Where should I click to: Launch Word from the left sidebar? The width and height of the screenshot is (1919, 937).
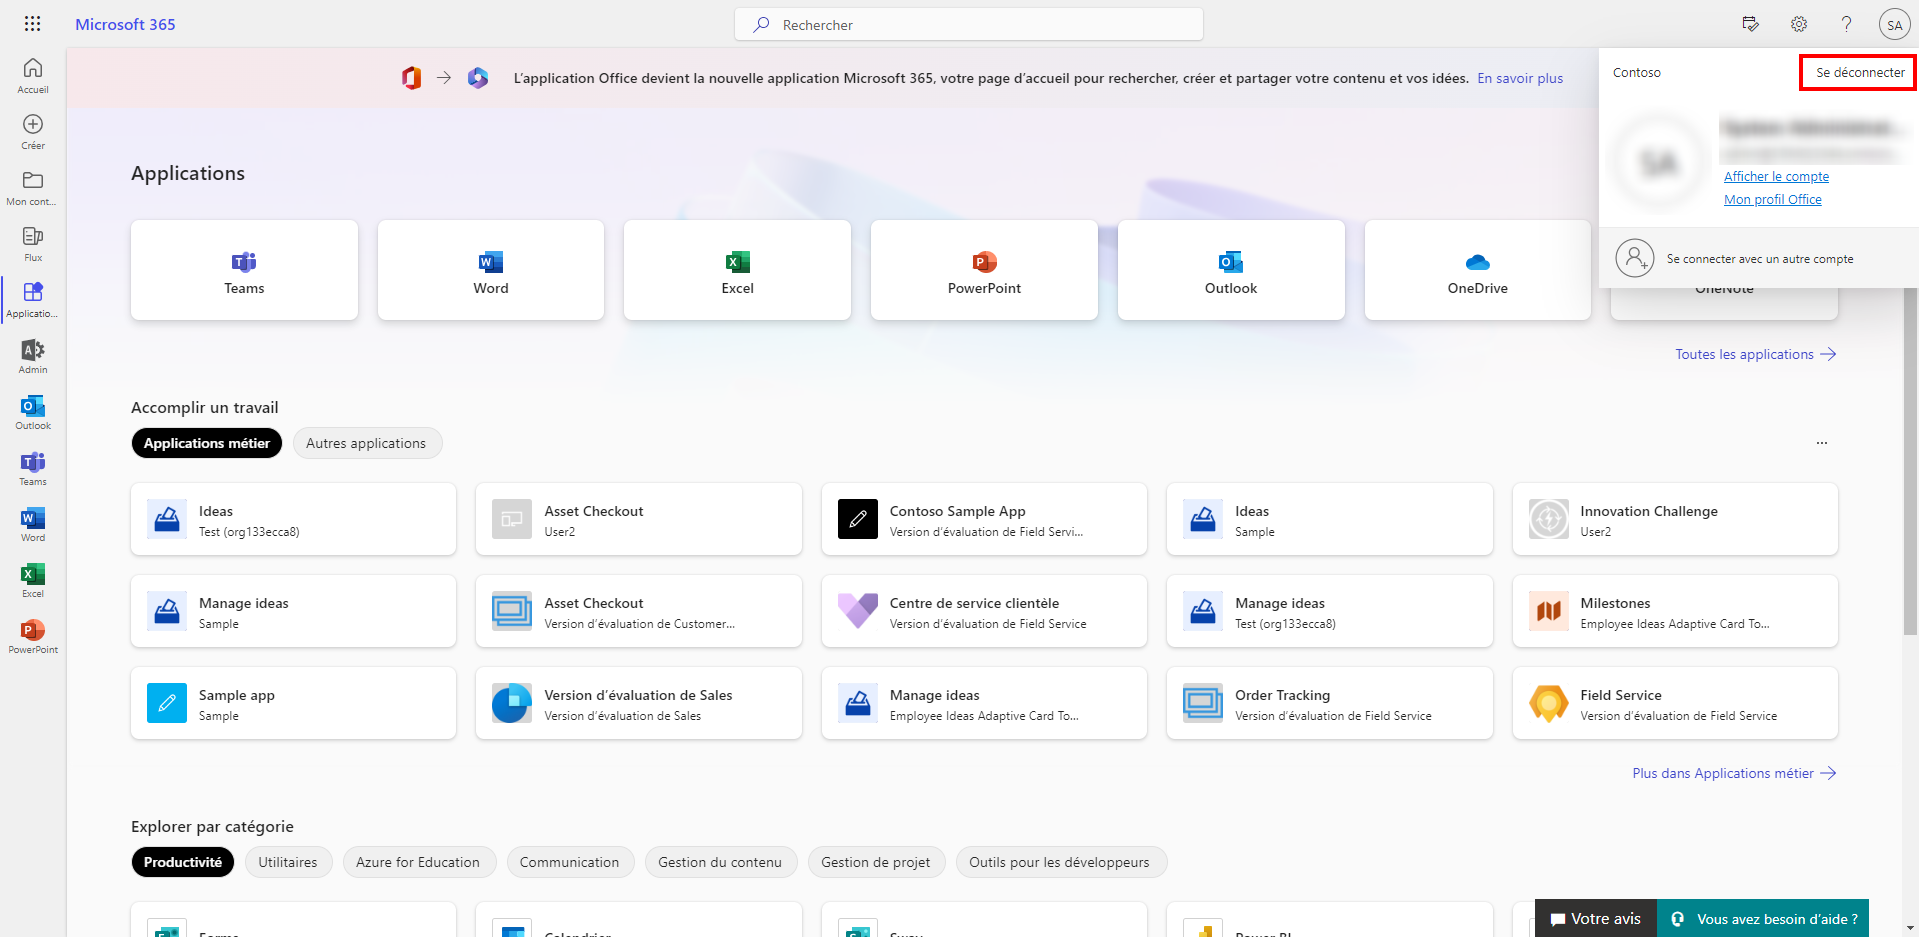tap(33, 524)
